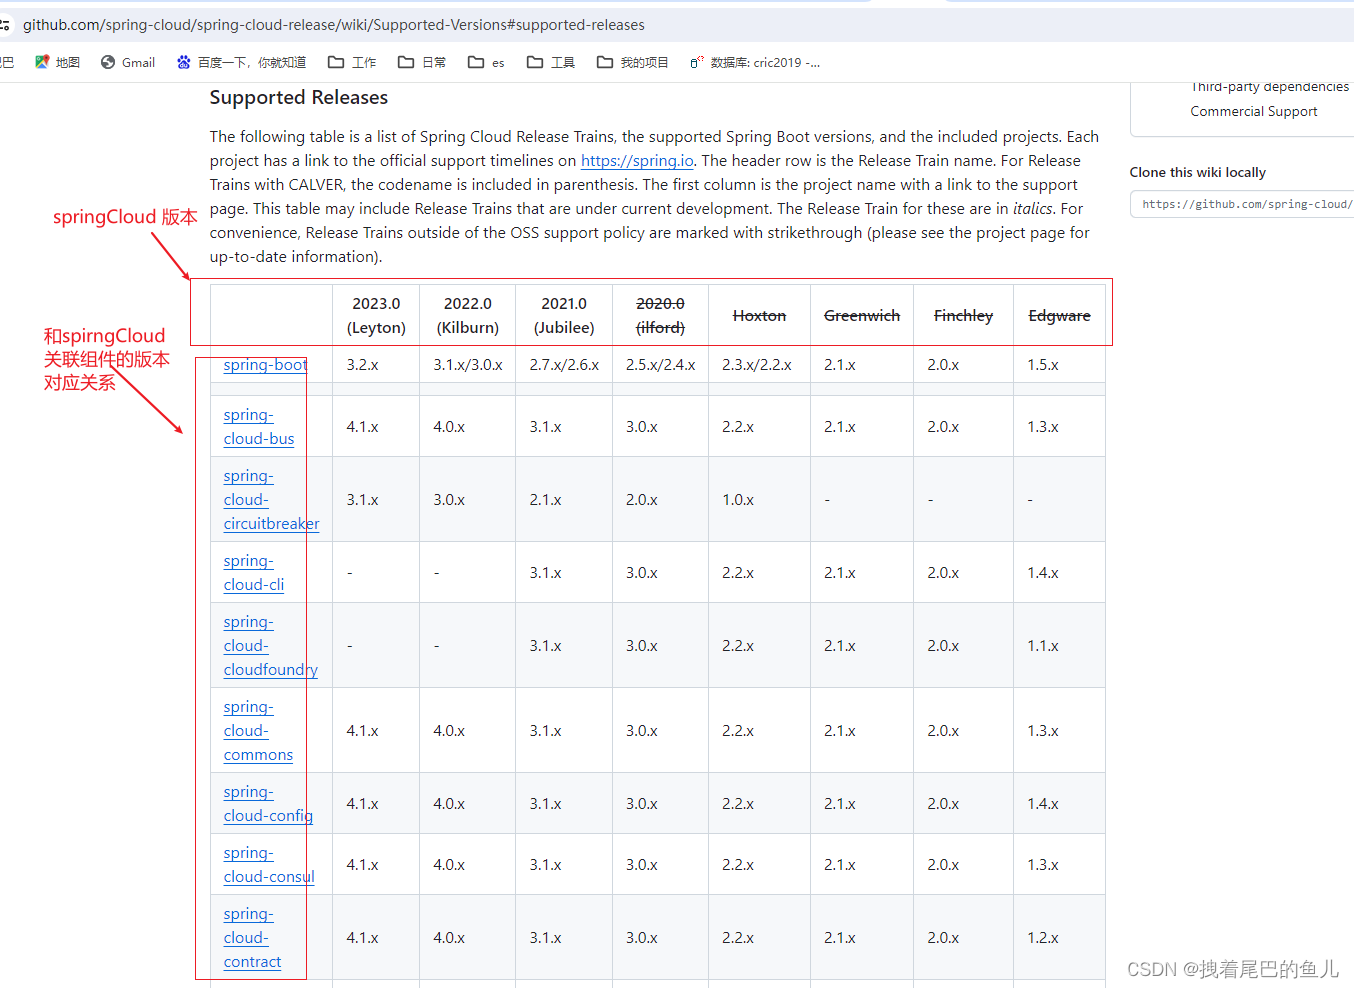Open the 地图 Google Maps bookmark

click(57, 62)
